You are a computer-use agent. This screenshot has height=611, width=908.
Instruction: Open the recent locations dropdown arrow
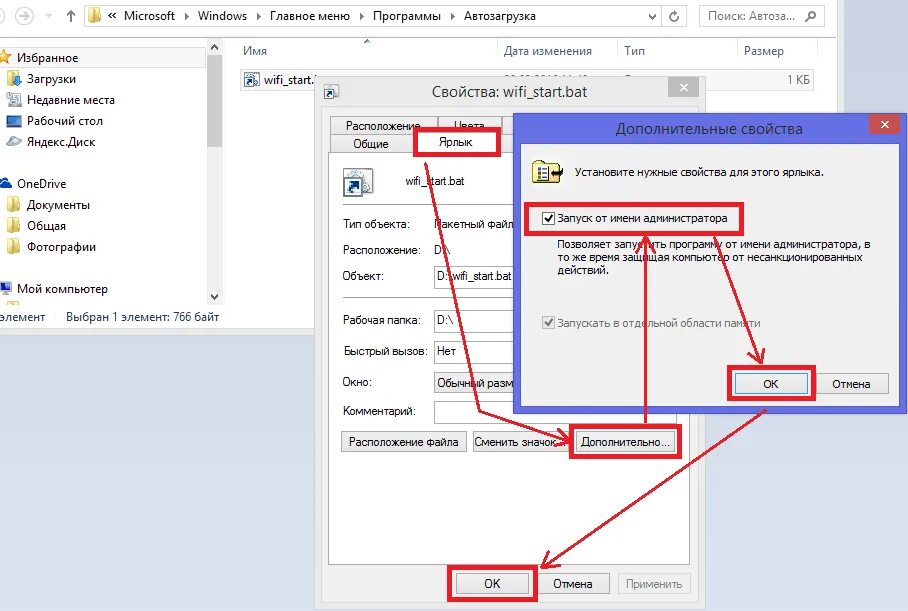(x=49, y=16)
